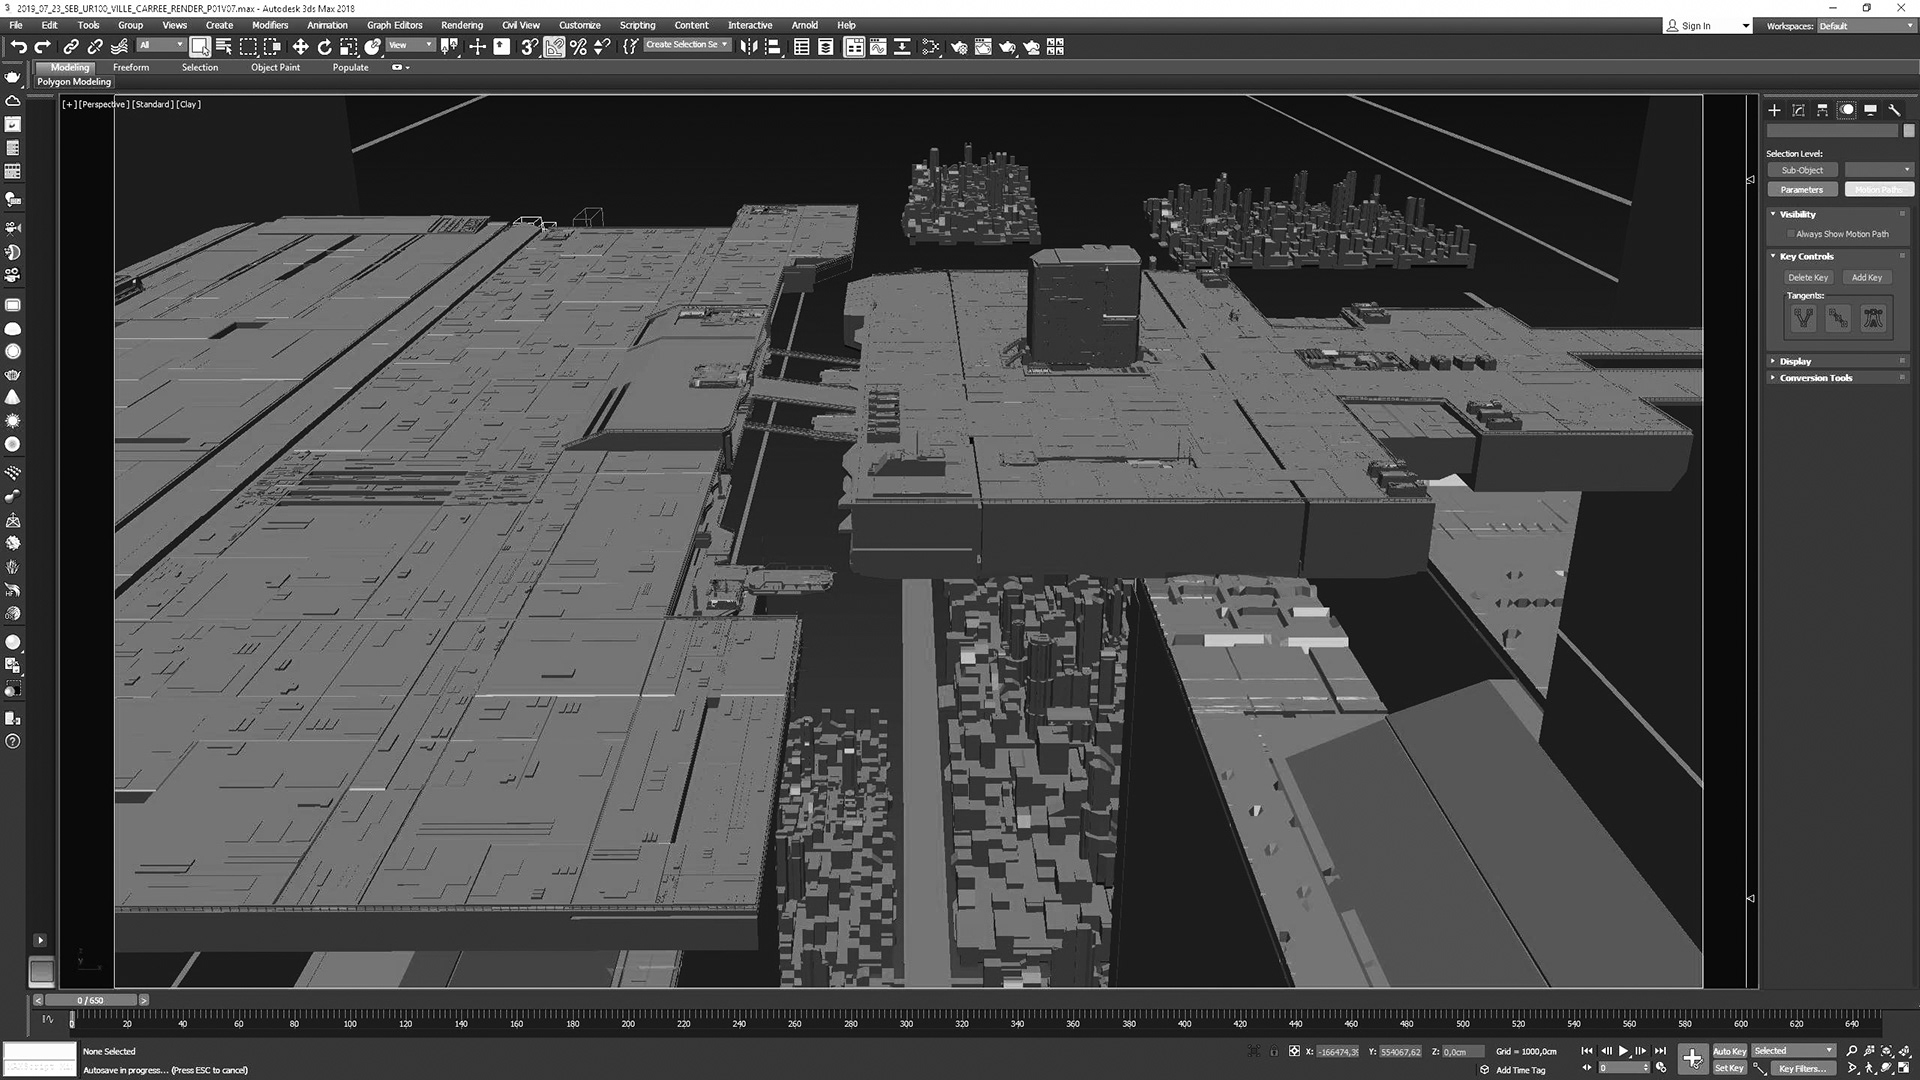Open the Utilities wrench panel icon

tap(1894, 110)
